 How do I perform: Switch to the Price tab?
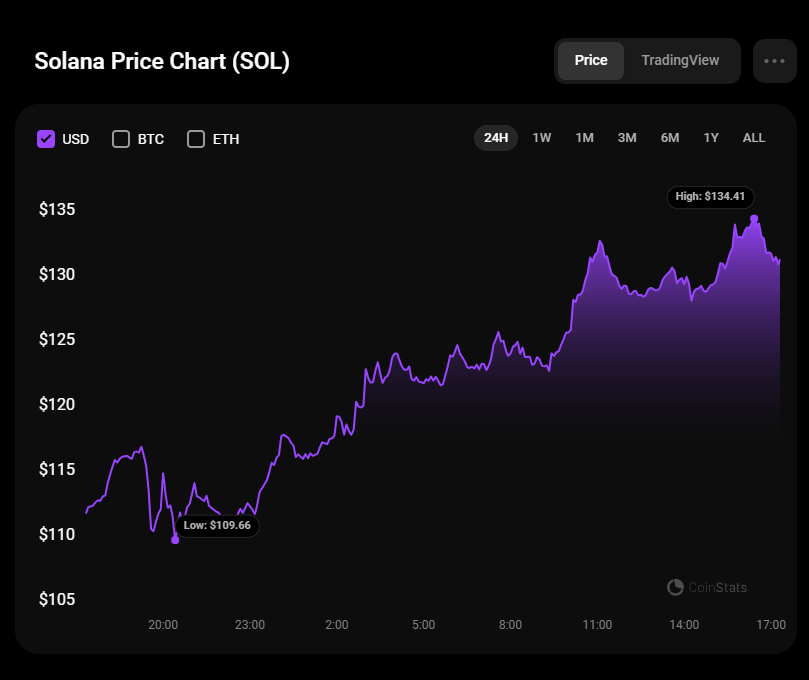tap(591, 61)
